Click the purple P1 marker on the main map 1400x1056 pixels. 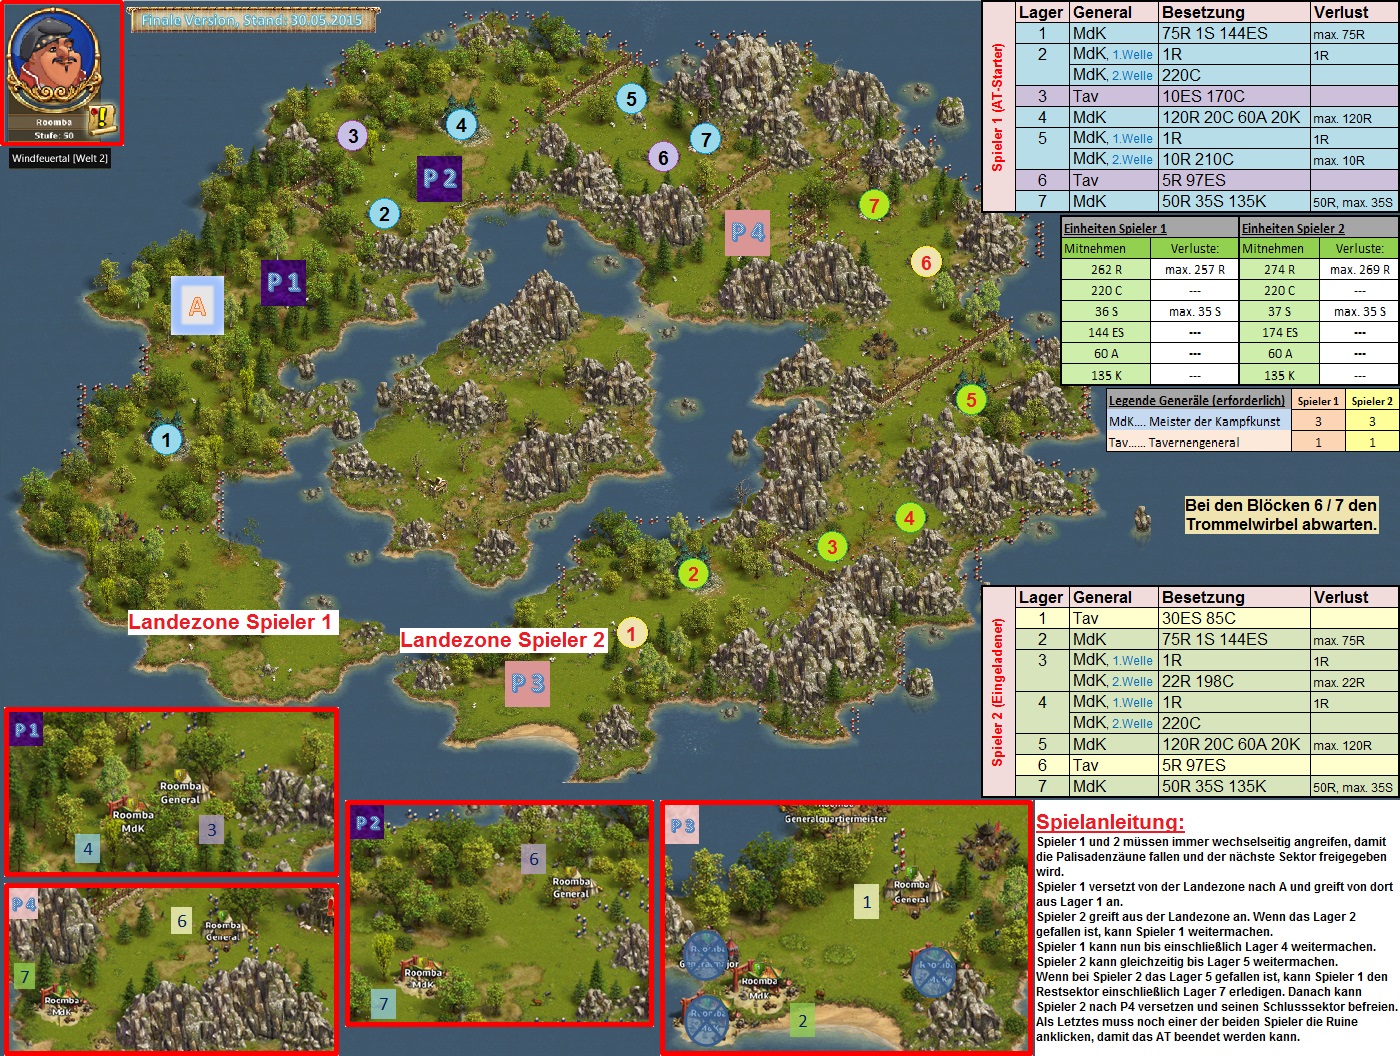click(284, 283)
